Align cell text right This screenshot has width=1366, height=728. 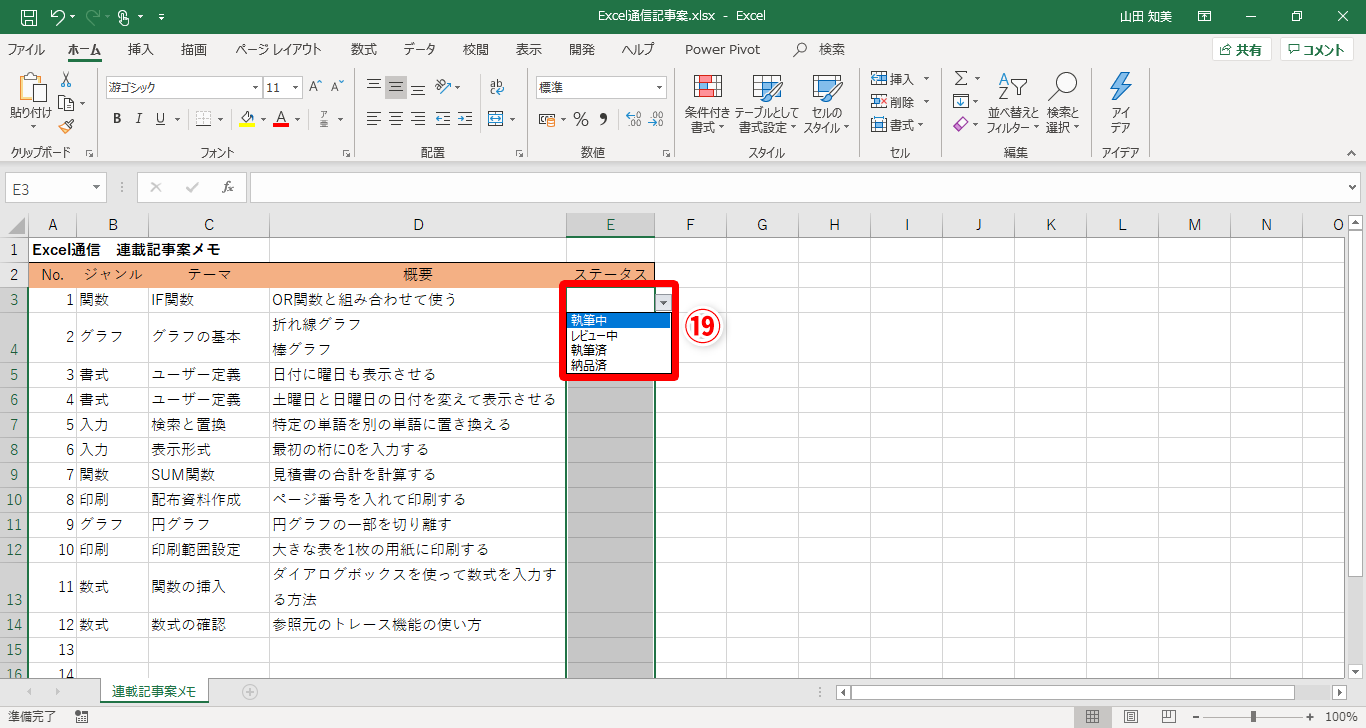(x=418, y=119)
